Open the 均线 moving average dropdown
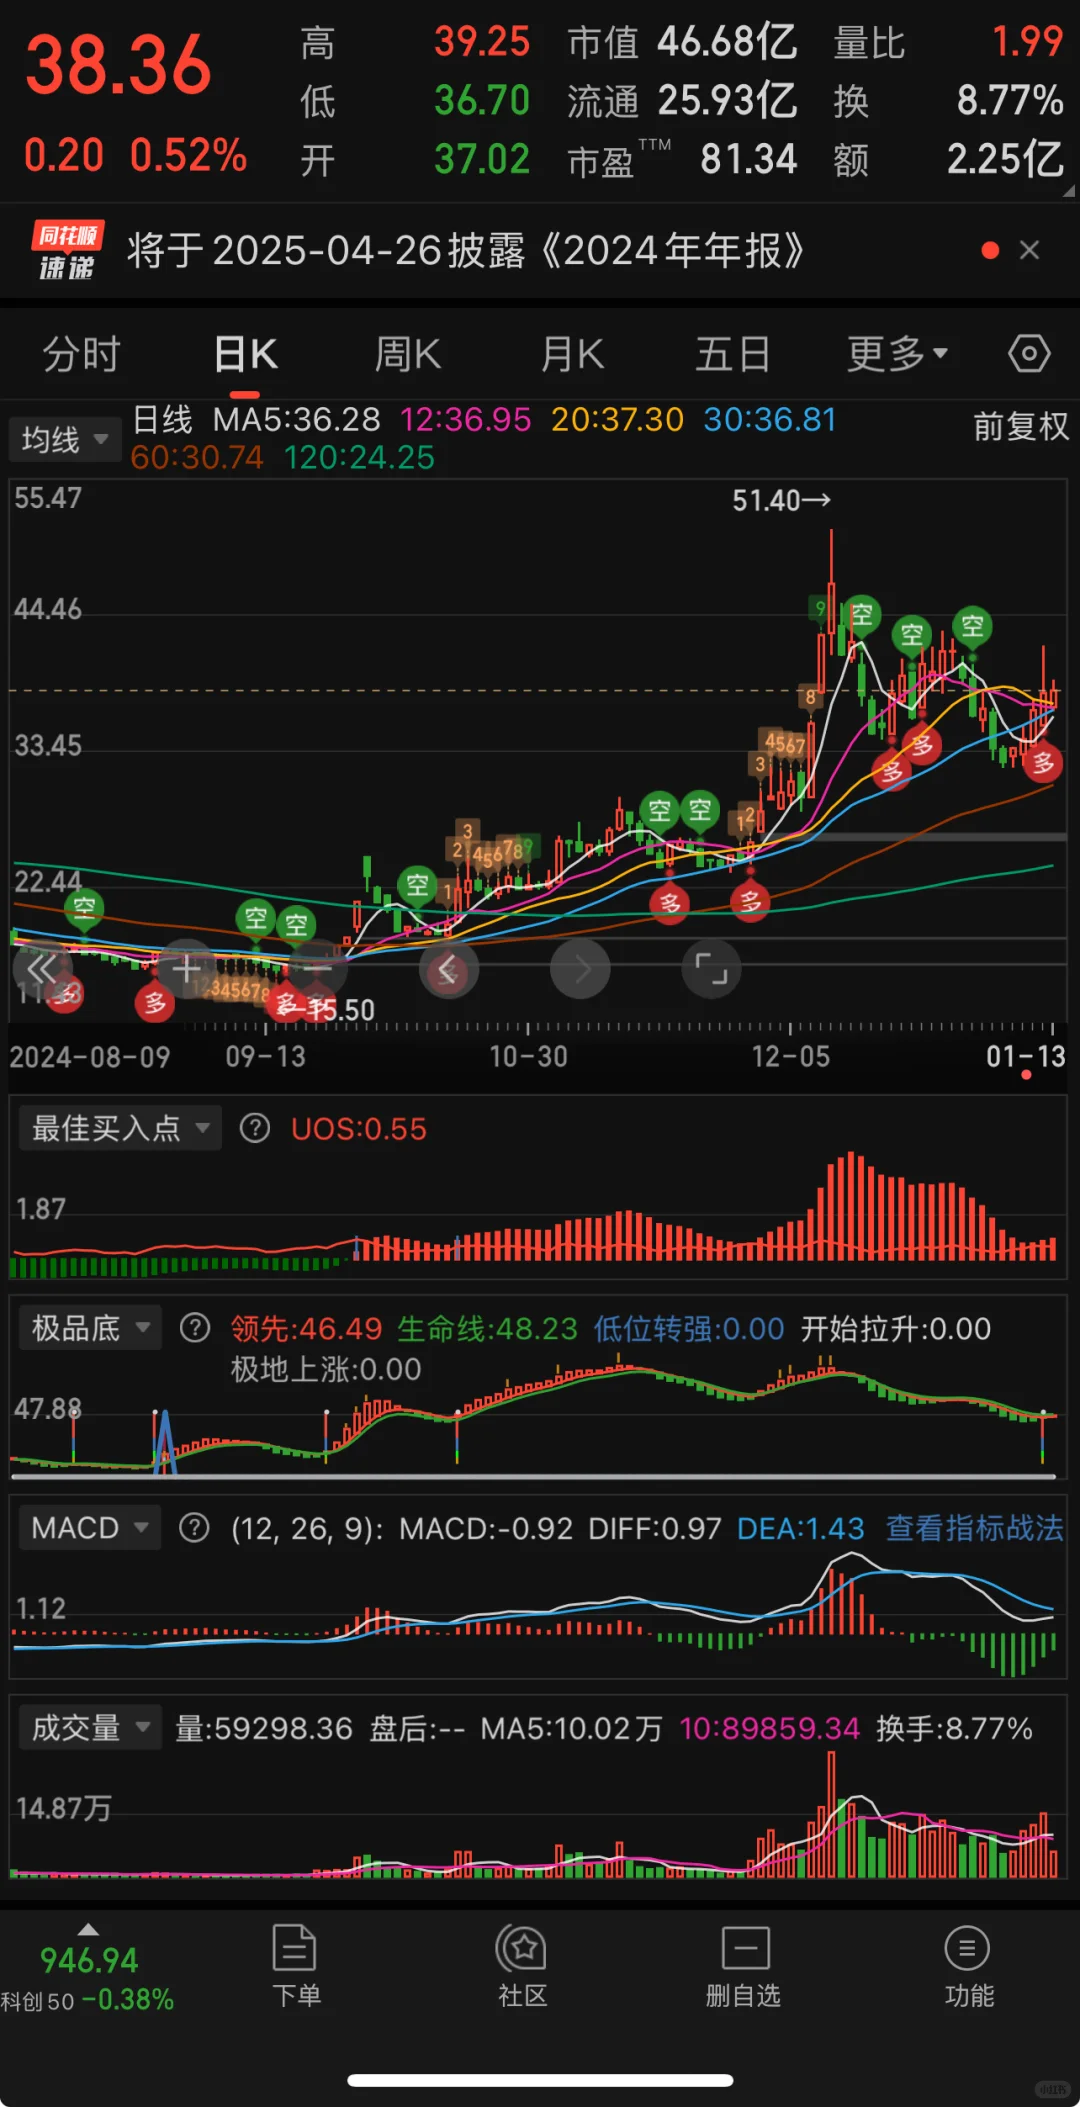The height and width of the screenshot is (2107, 1080). (x=65, y=439)
